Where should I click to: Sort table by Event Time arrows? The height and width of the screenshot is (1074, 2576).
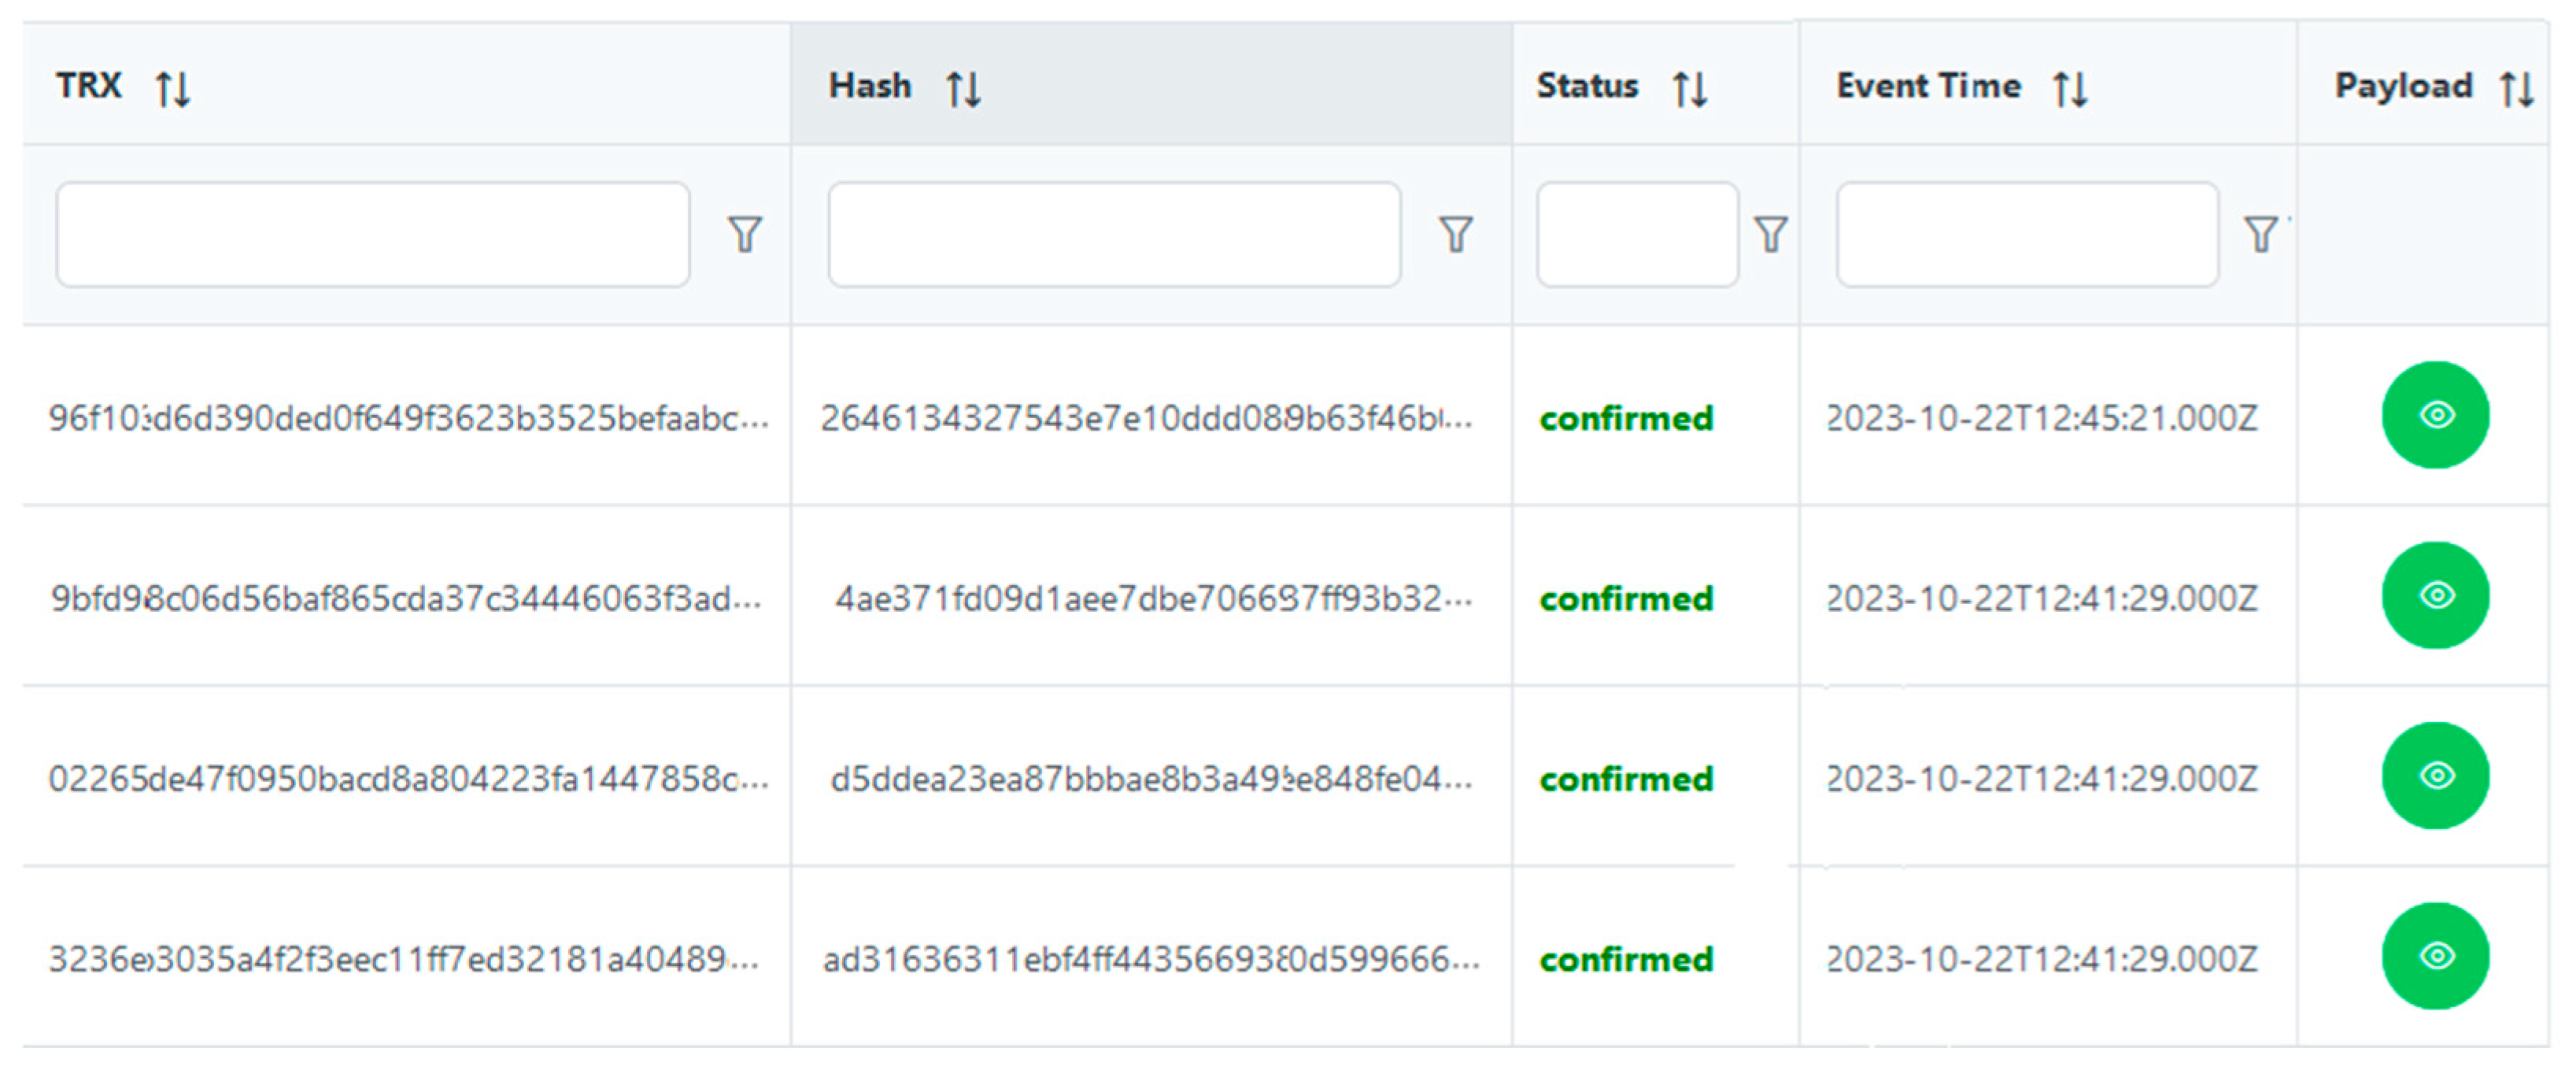pos(2070,88)
